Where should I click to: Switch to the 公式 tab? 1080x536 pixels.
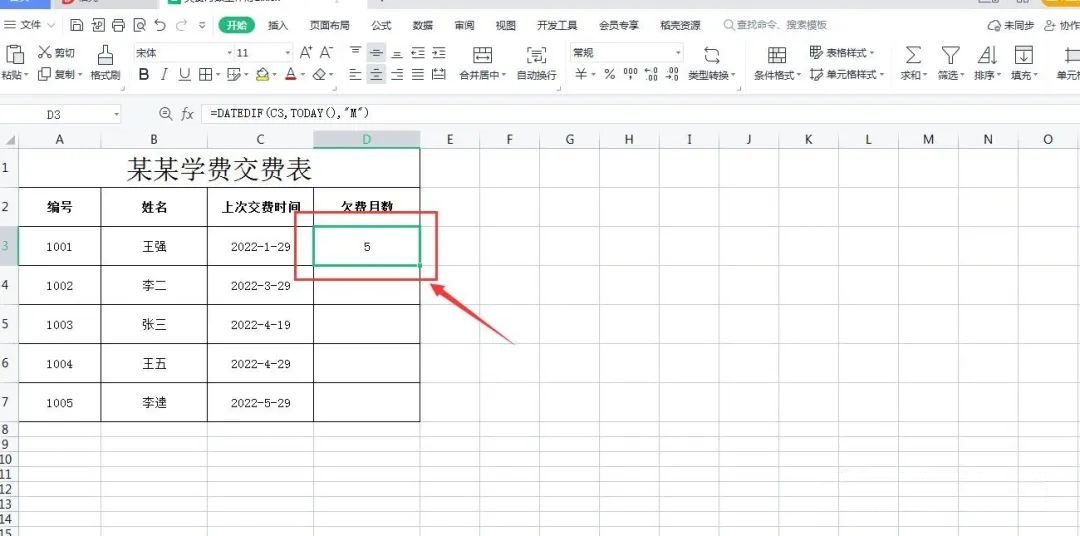381,25
